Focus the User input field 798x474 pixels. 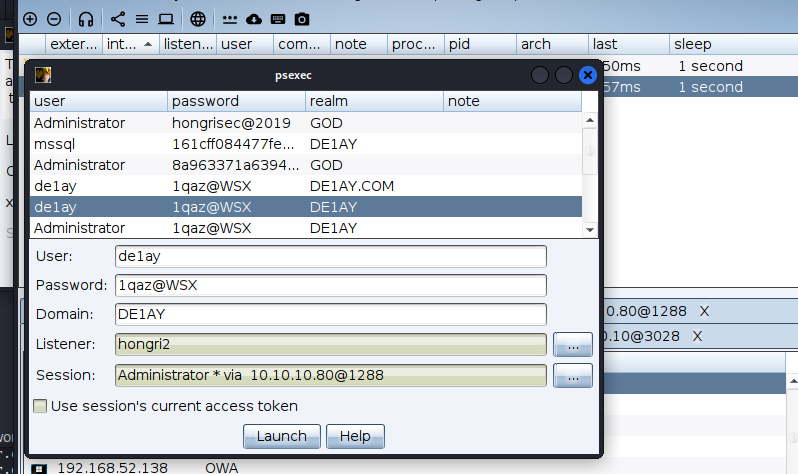(331, 256)
